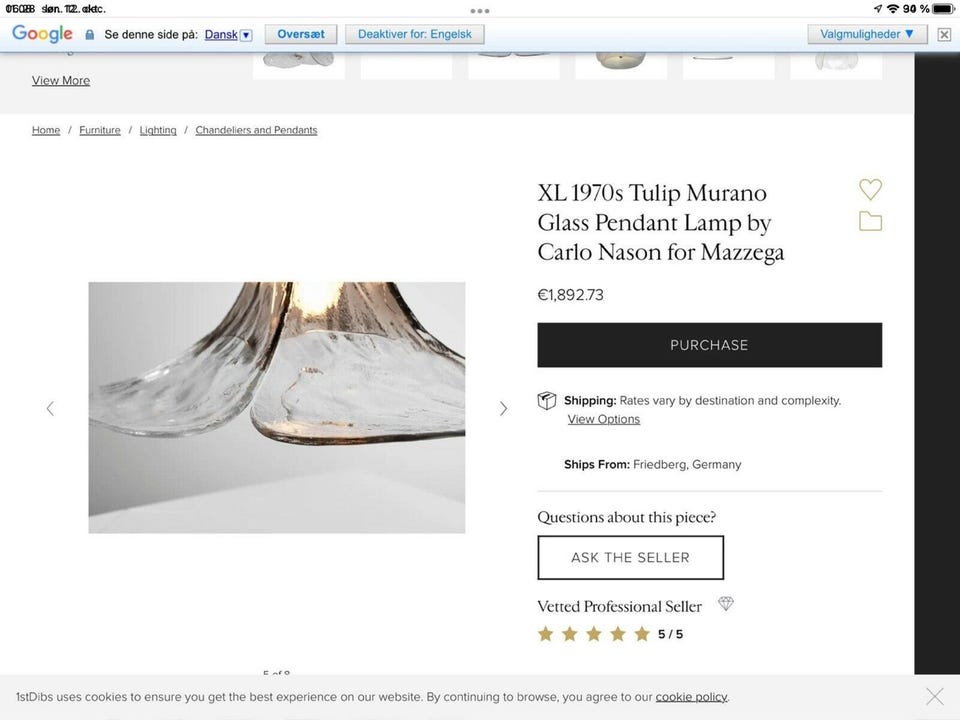960x720 pixels.
Task: Click the Oversæt translate button
Action: pos(301,34)
